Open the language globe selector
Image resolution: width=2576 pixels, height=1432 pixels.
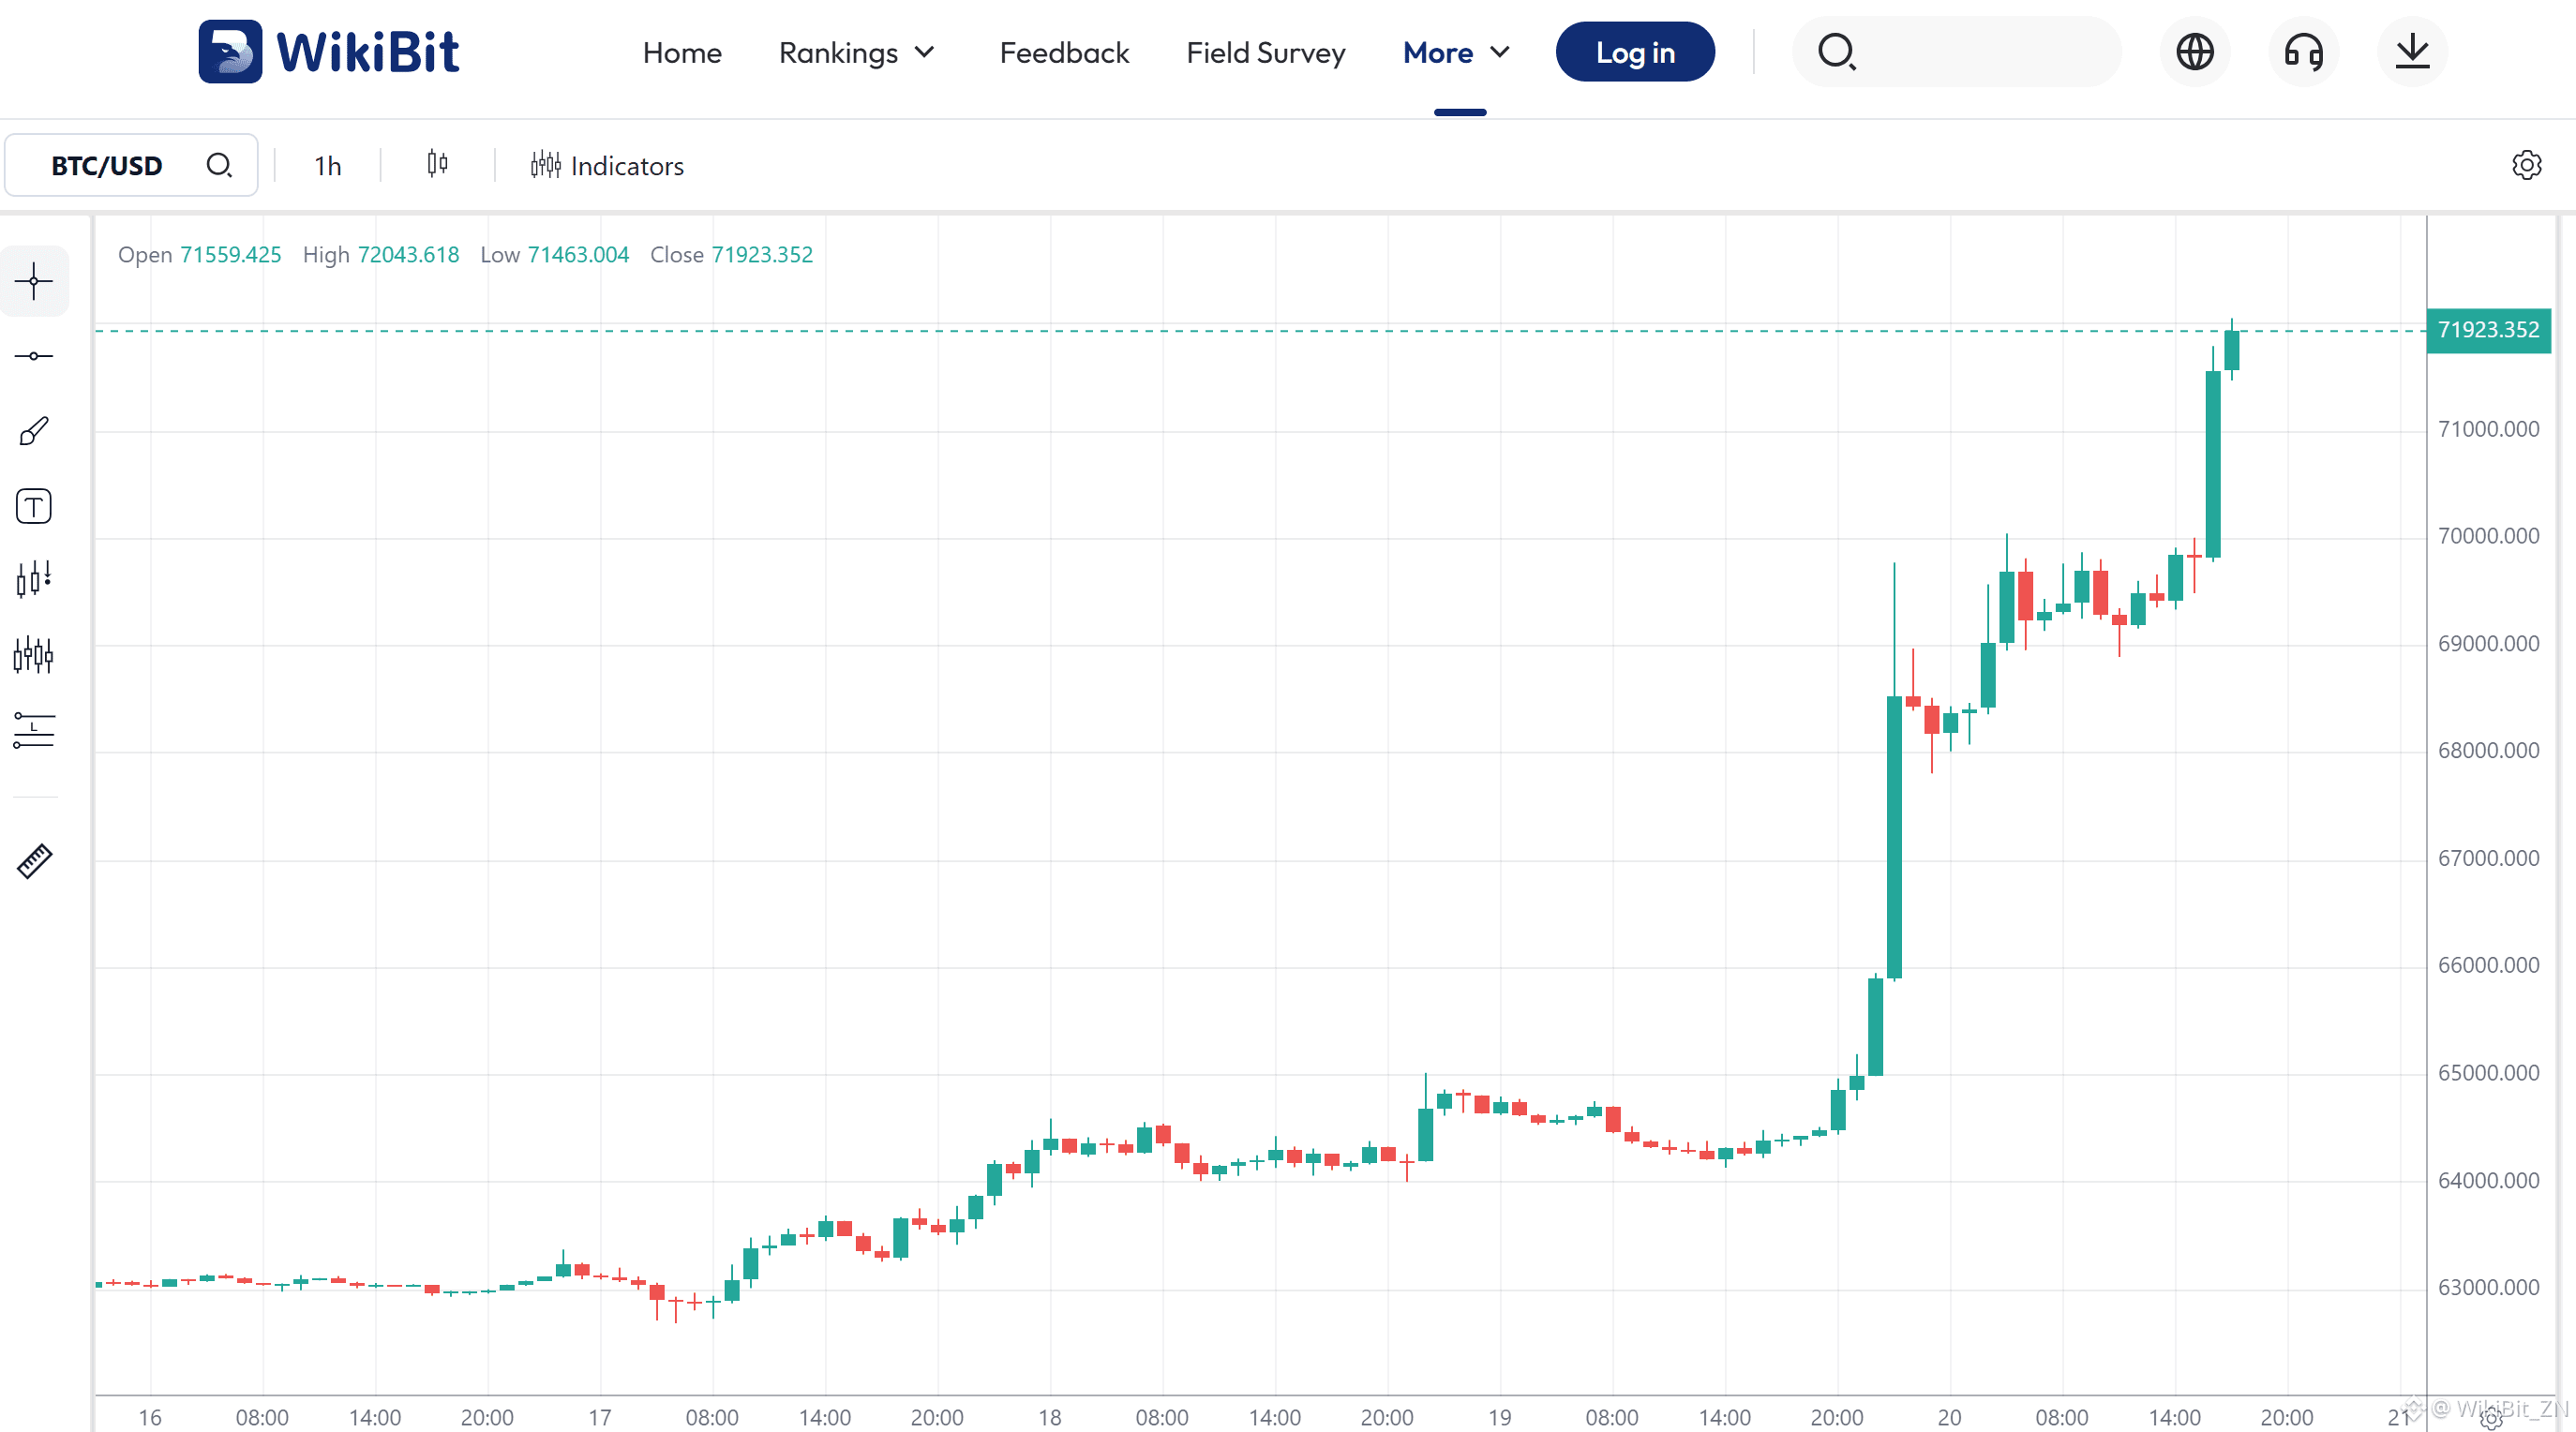point(2195,52)
